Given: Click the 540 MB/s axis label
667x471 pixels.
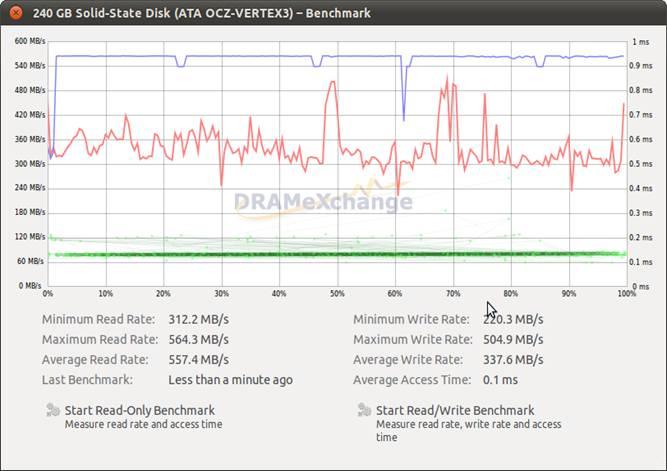Looking at the screenshot, I should (x=30, y=66).
